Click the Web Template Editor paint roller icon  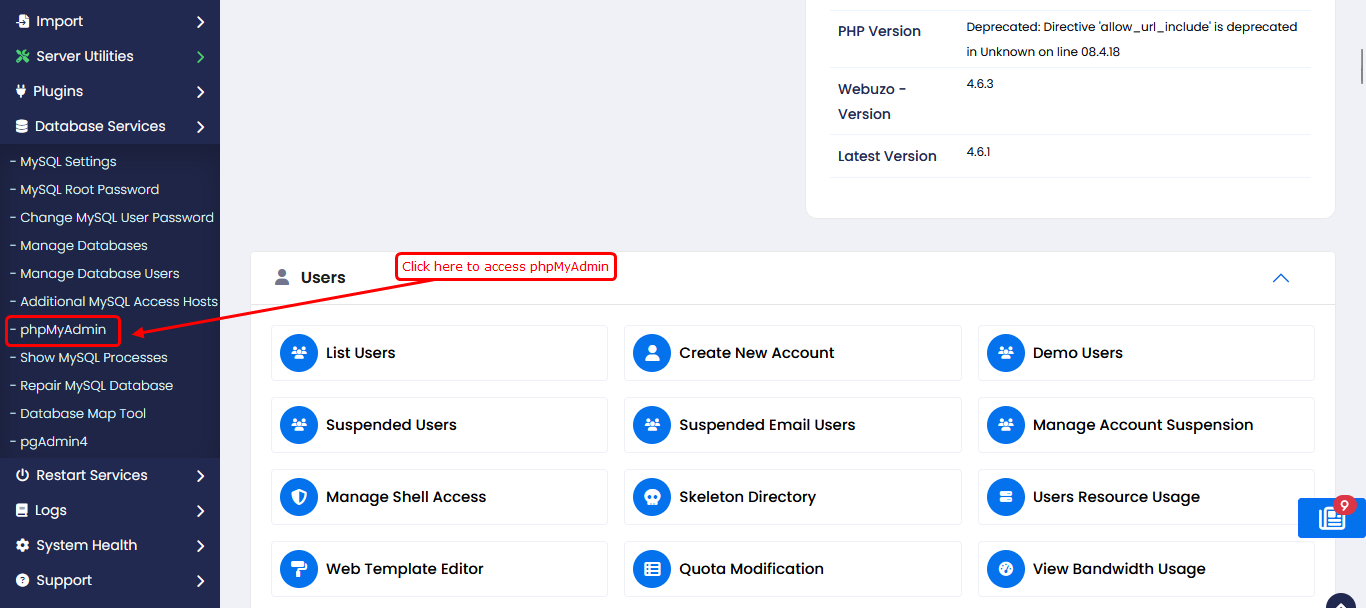pyautogui.click(x=299, y=569)
